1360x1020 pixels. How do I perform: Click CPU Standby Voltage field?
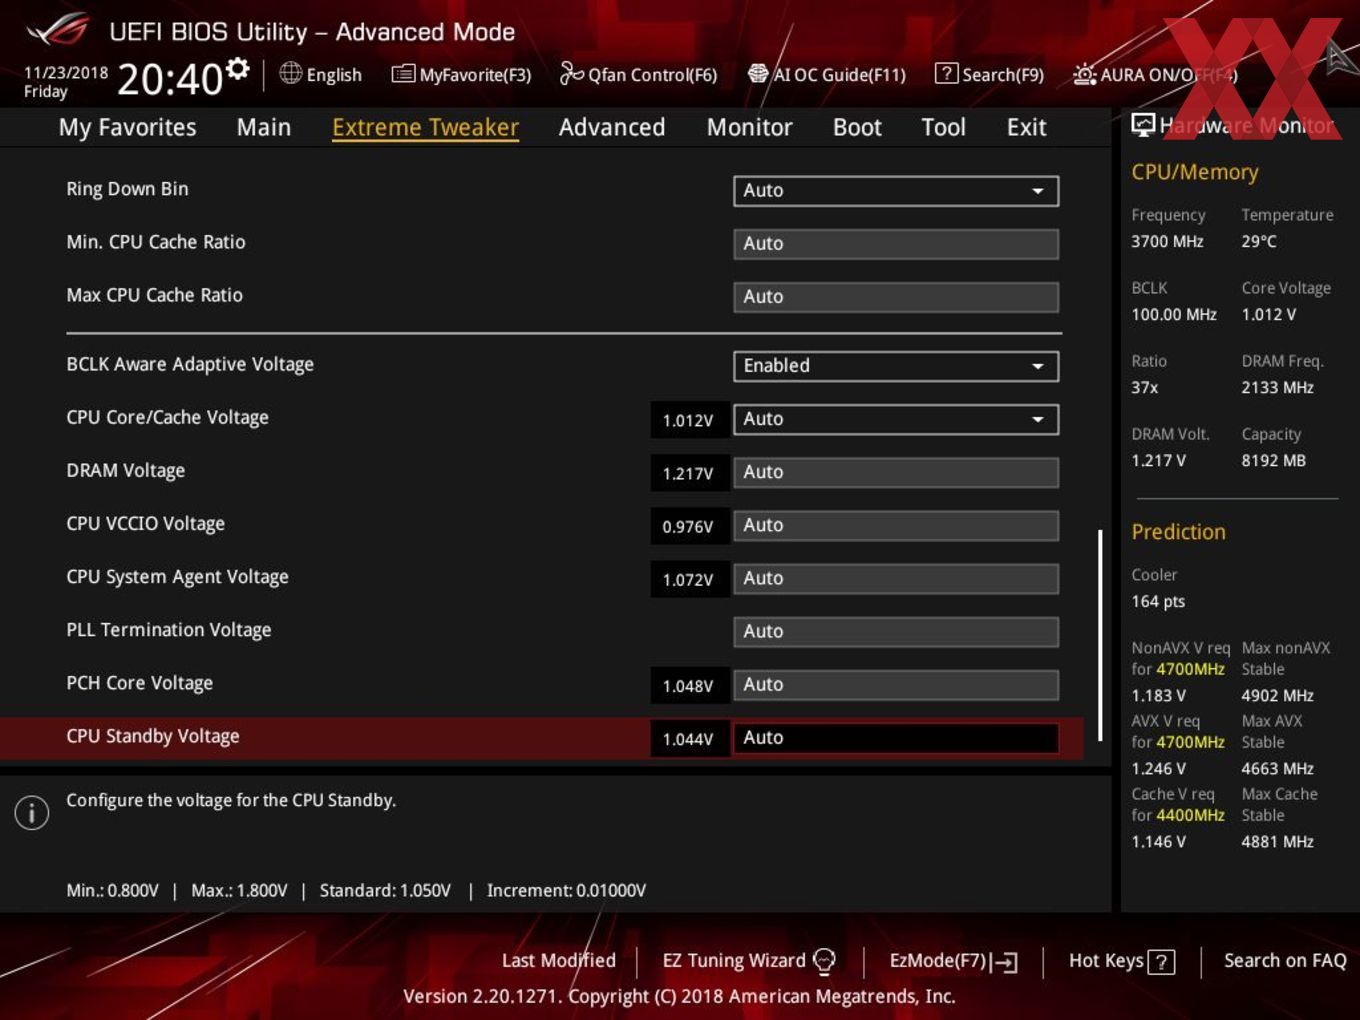coord(896,737)
